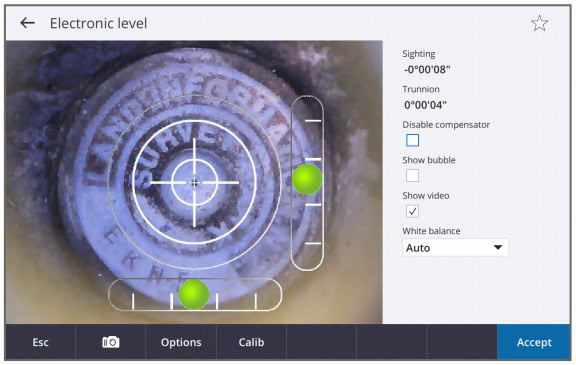576x365 pixels.
Task: Click the Trunnion label
Action: tap(421, 89)
